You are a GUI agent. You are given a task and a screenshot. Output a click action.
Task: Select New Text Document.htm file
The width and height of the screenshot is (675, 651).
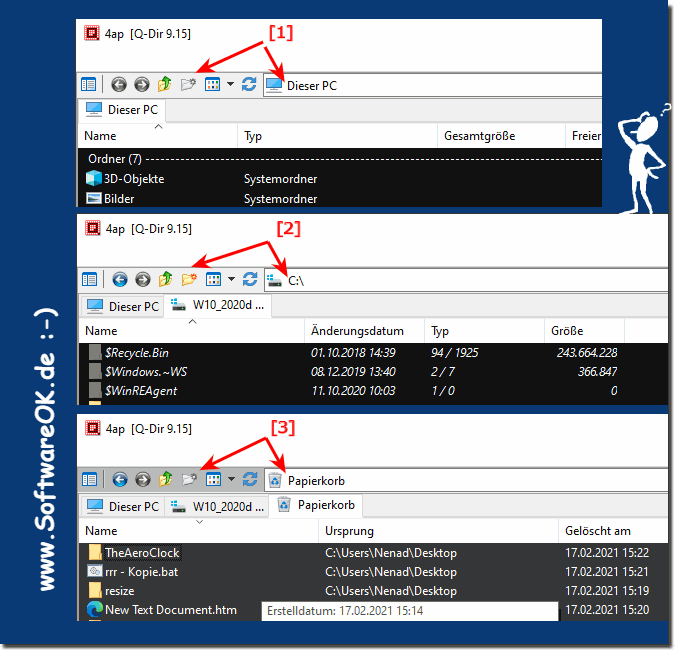[162, 610]
